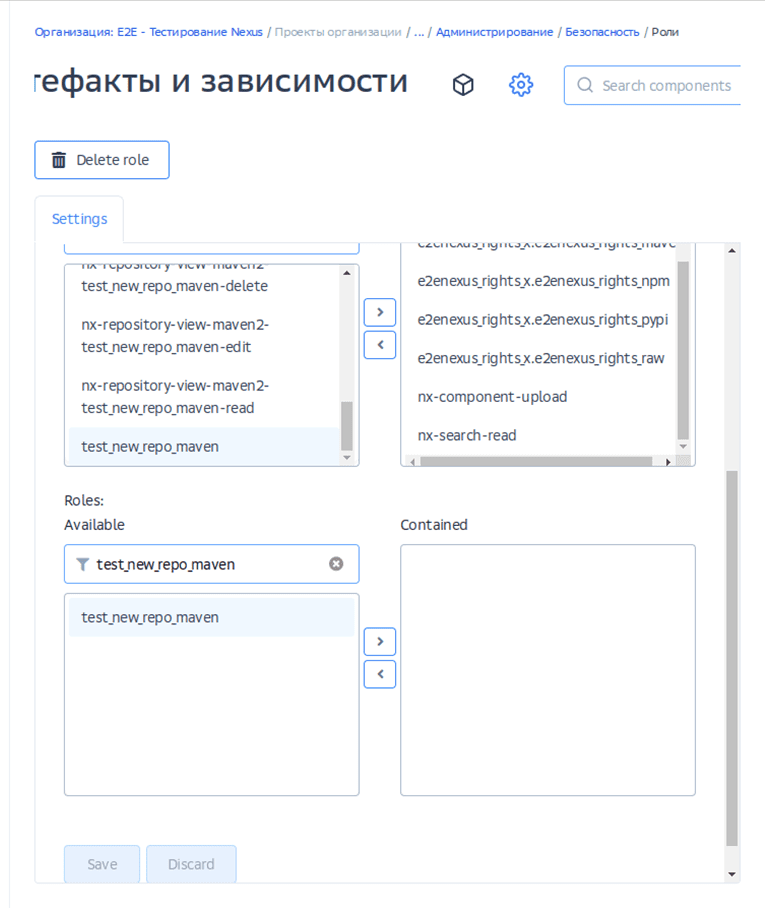Click the trash icon on Delete role

59,160
